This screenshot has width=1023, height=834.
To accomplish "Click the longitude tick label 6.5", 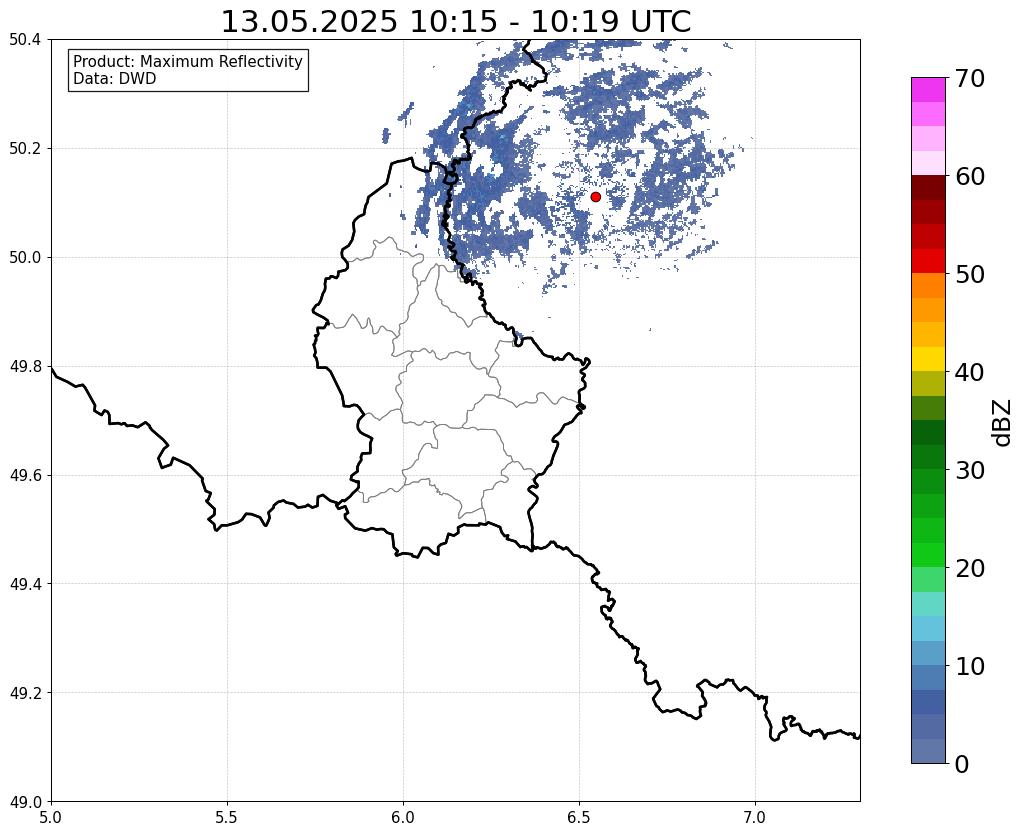I will [x=579, y=817].
